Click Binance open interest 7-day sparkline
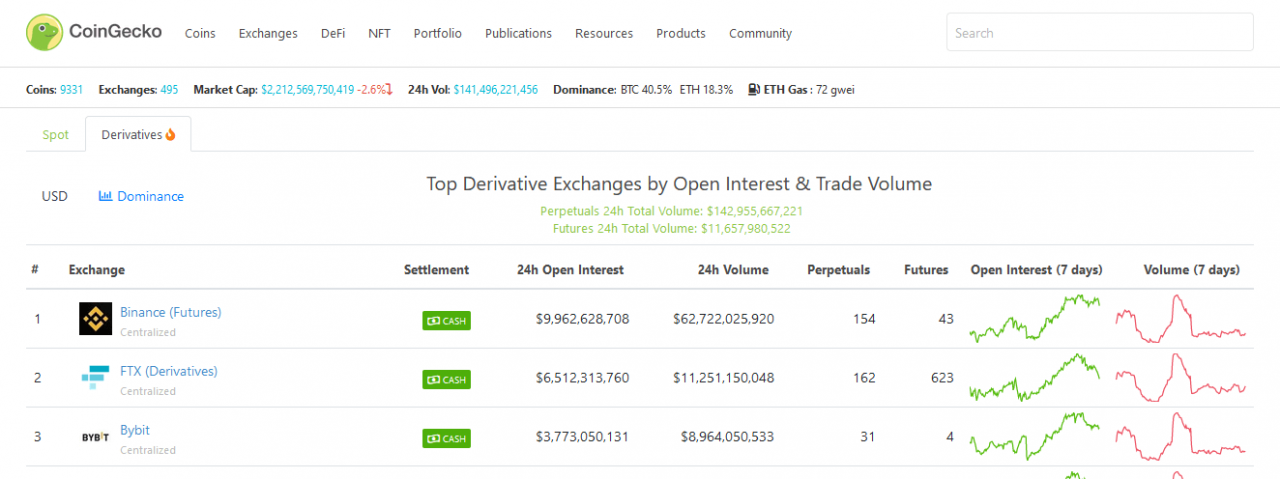1280x479 pixels. pyautogui.click(x=1035, y=318)
